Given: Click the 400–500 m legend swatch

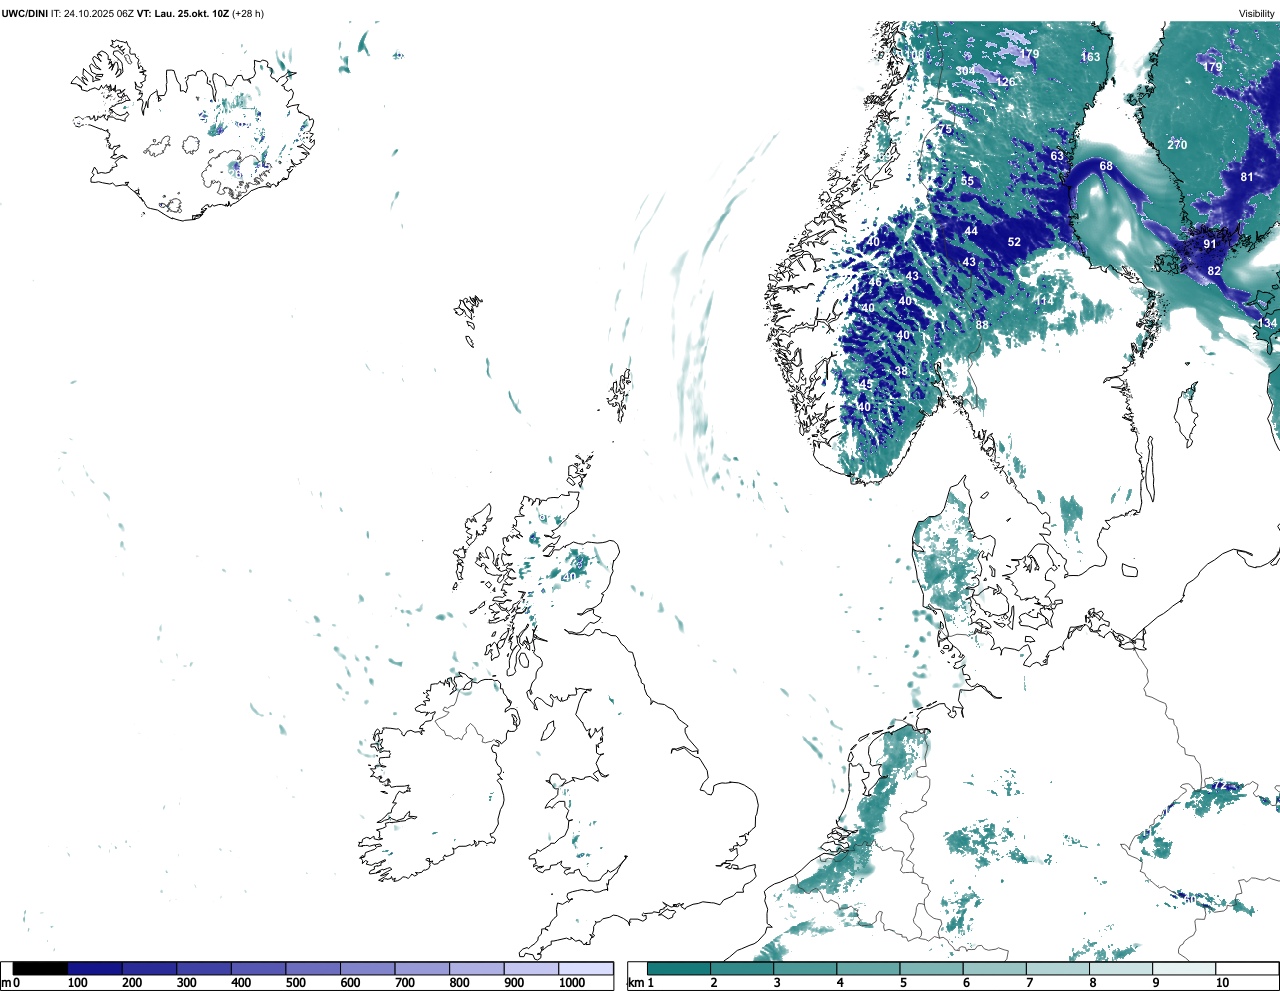Looking at the screenshot, I should (259, 968).
